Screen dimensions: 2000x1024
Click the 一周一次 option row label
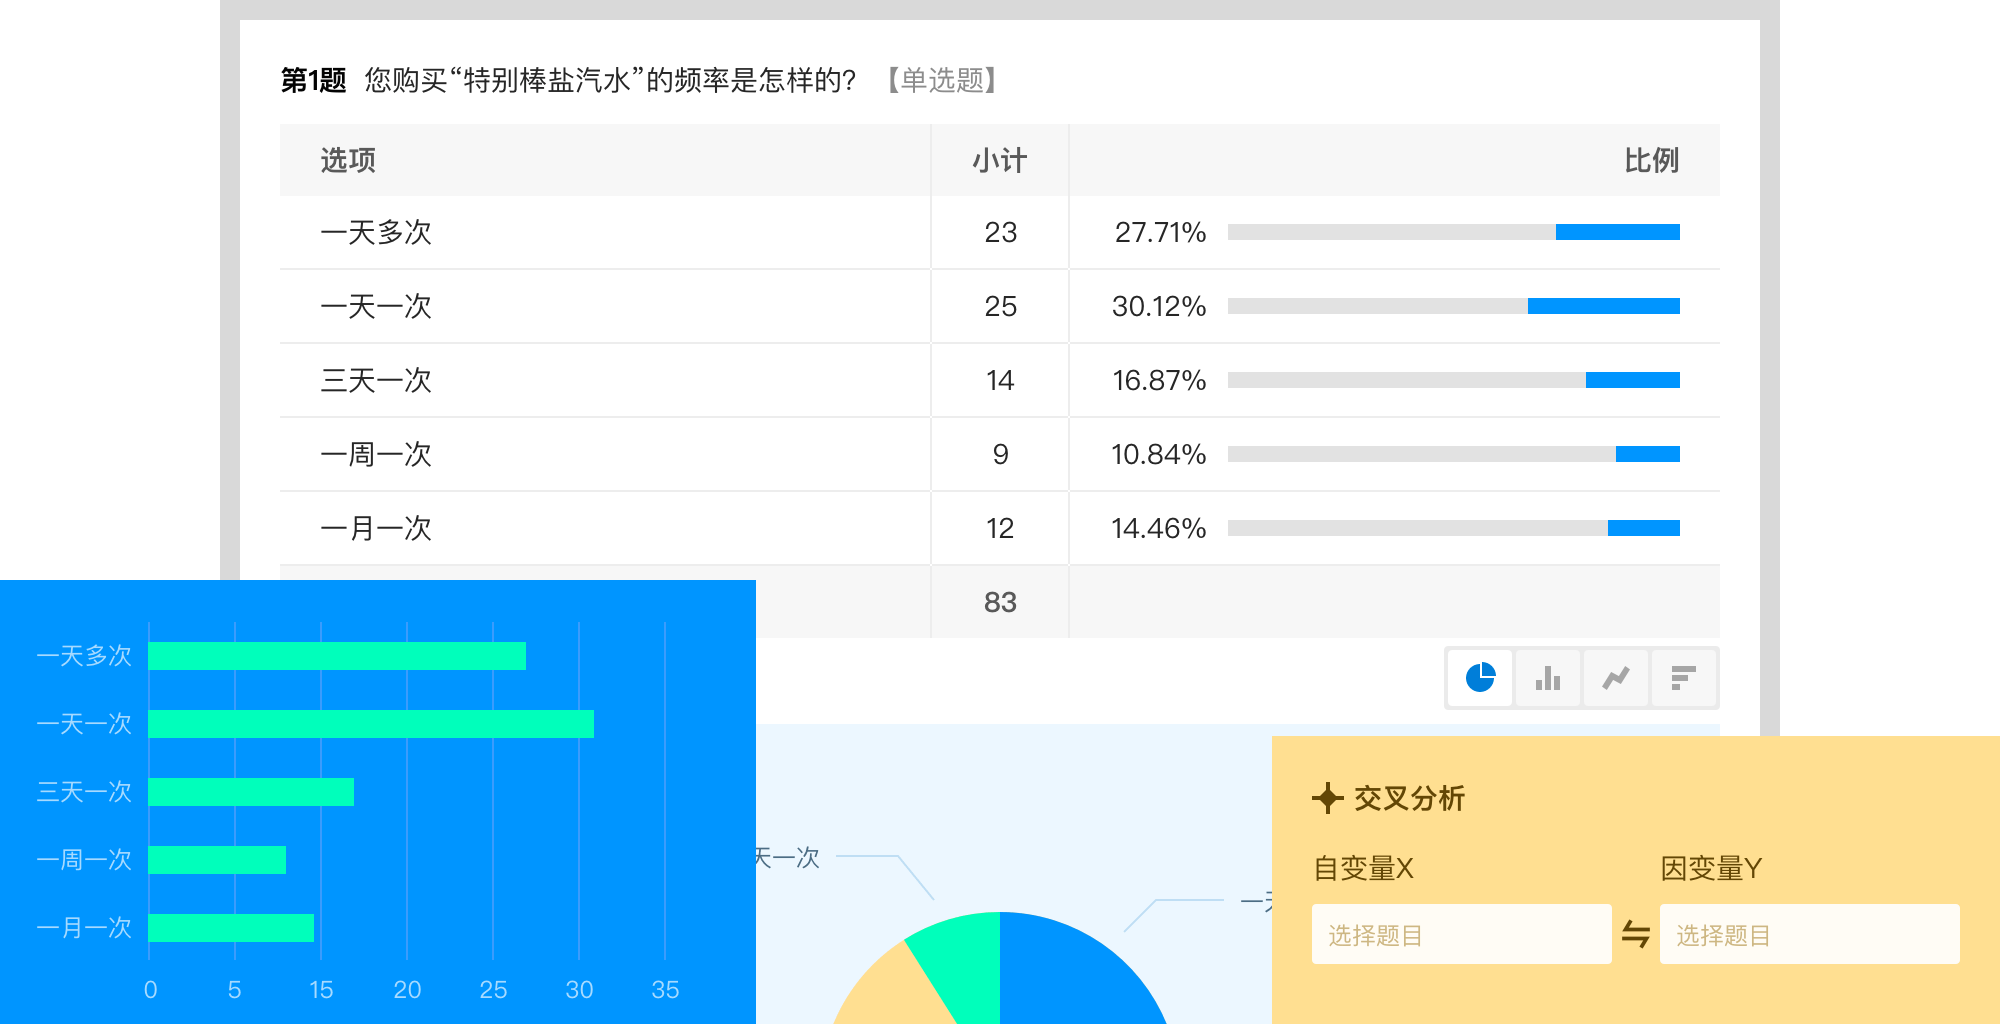(376, 454)
